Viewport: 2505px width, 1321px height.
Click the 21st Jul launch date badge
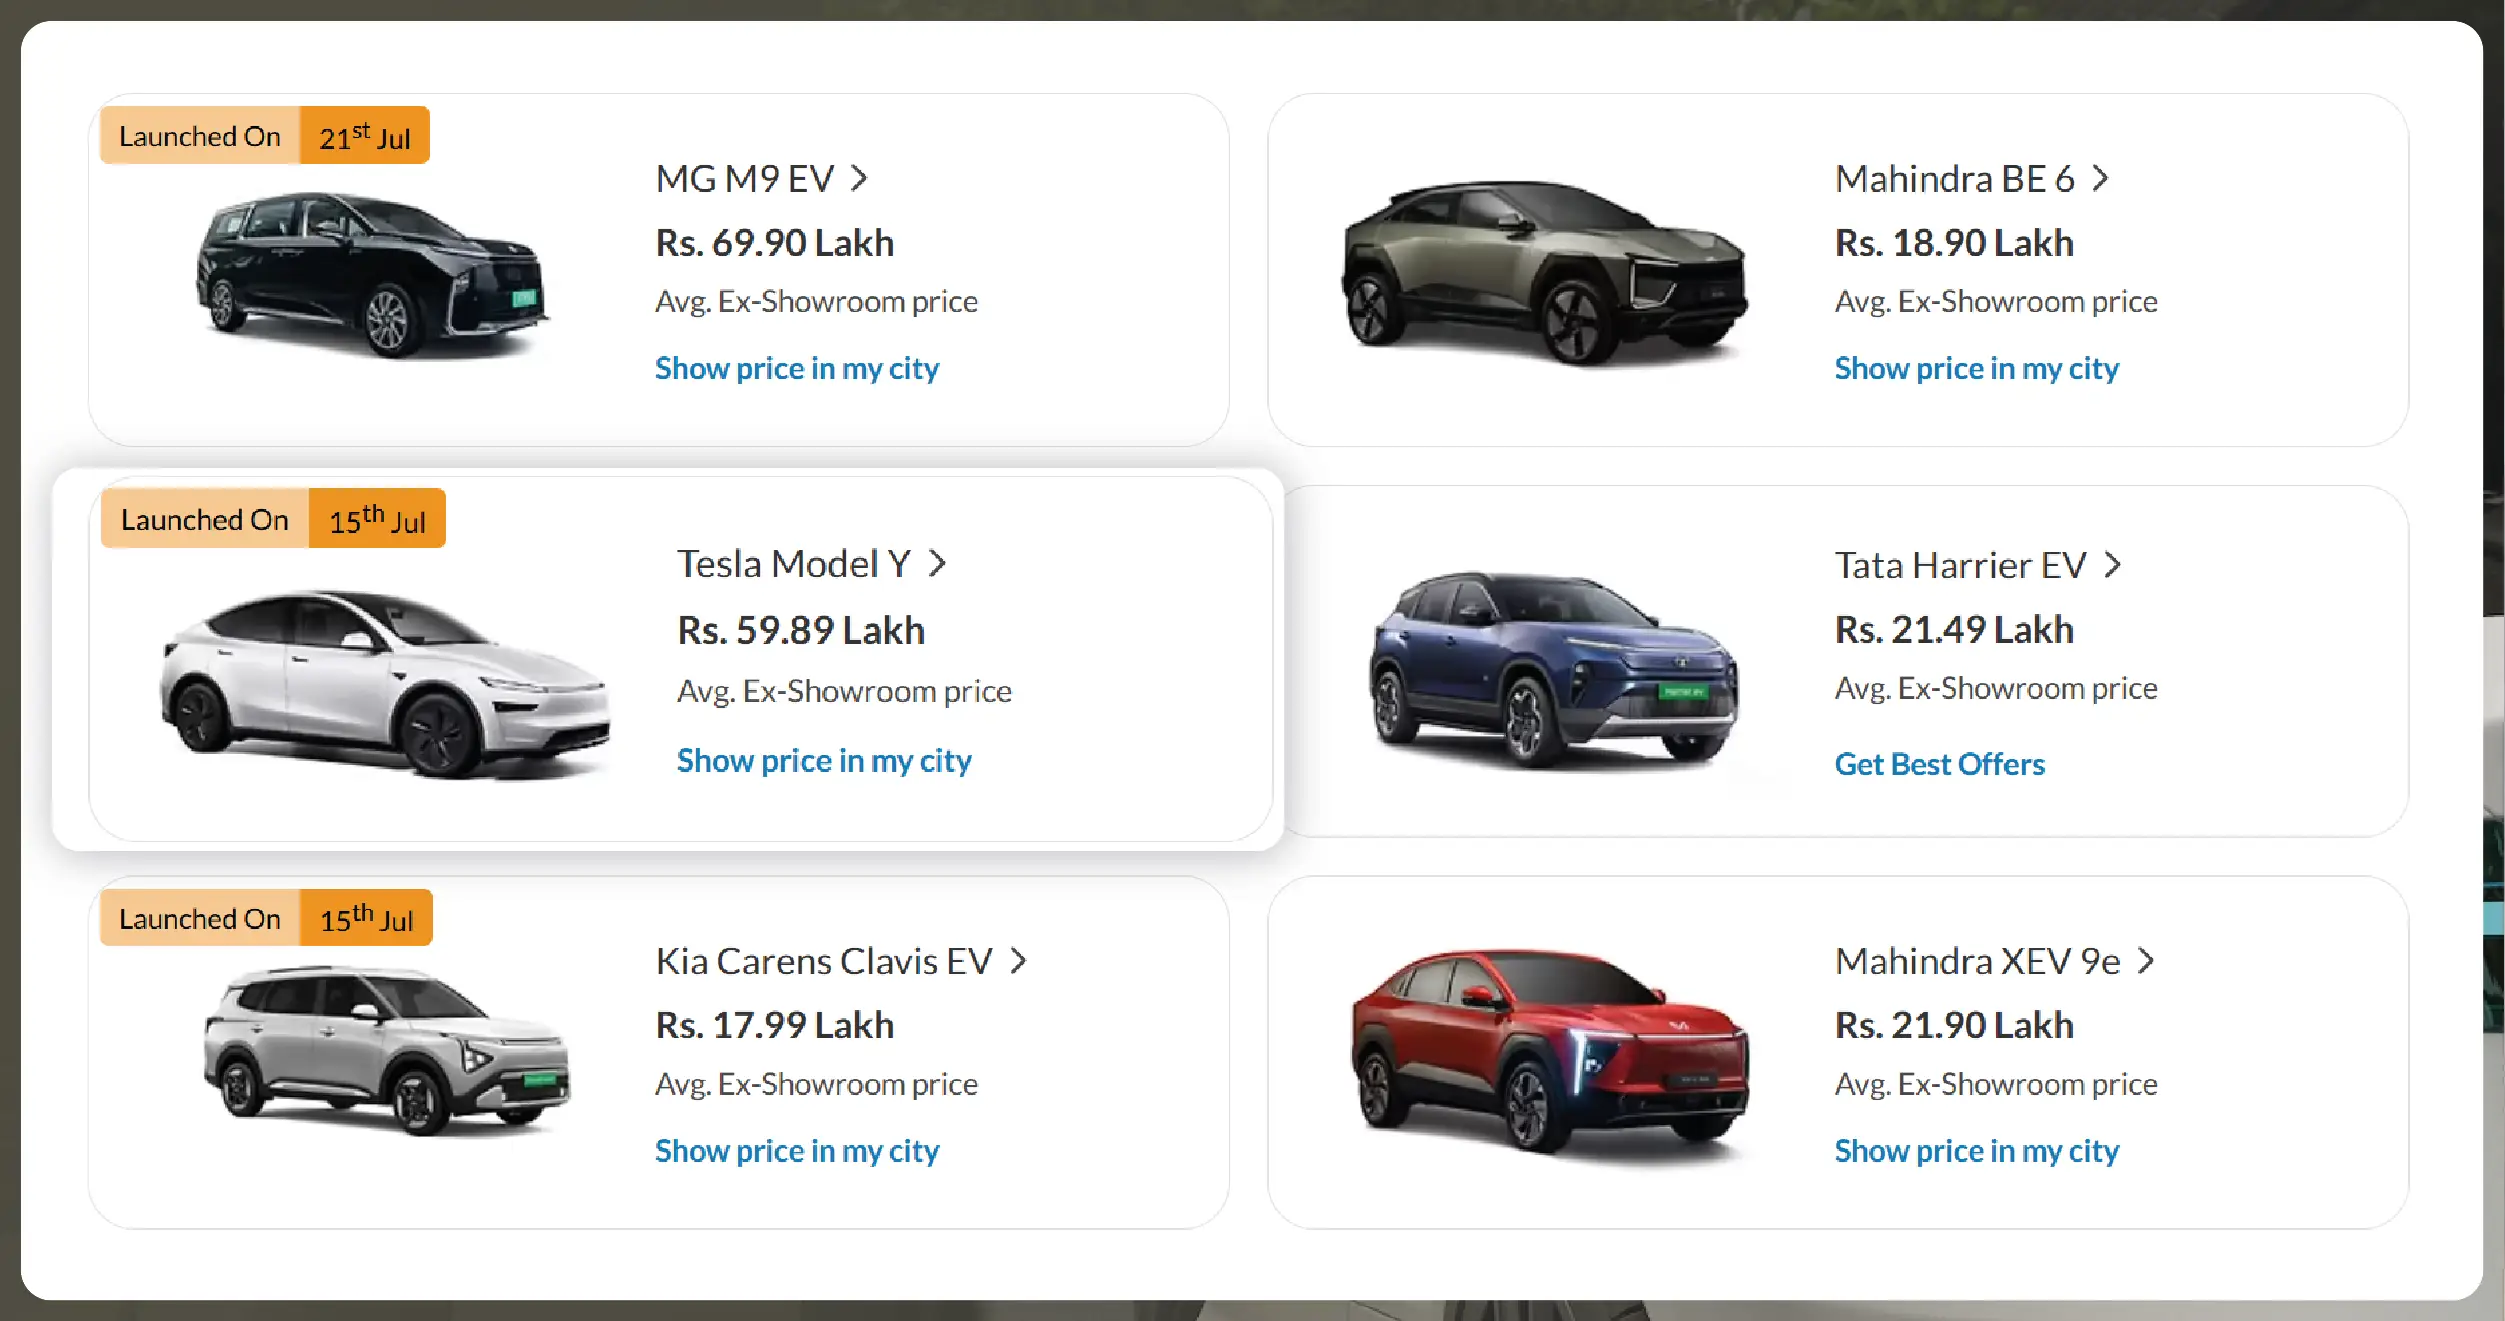pyautogui.click(x=364, y=136)
